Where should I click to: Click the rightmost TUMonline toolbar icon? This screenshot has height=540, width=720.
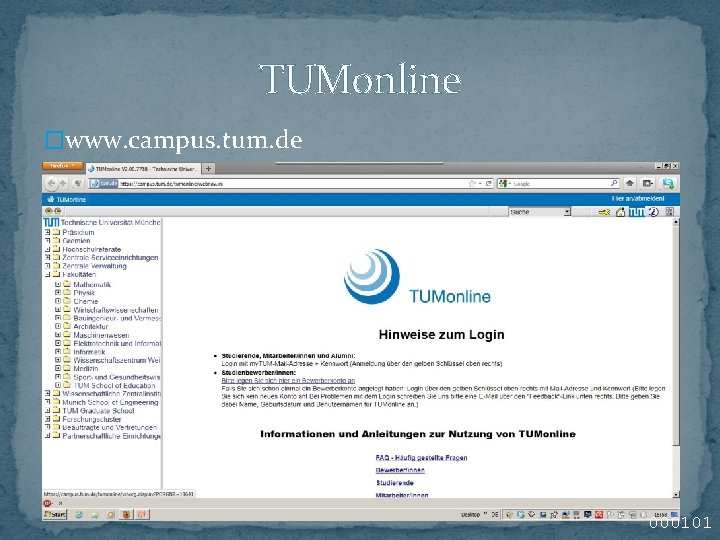[x=669, y=212]
